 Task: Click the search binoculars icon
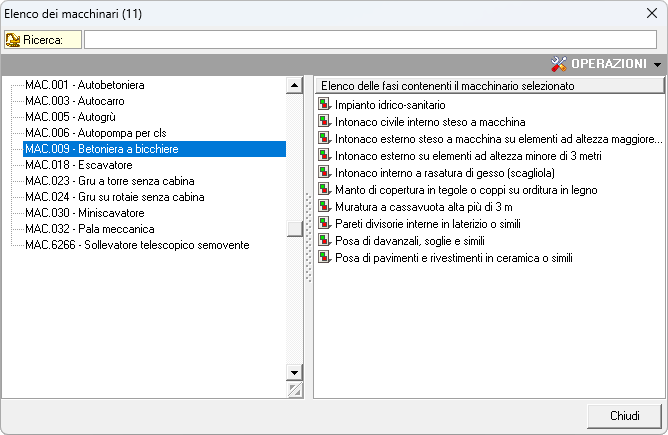(13, 40)
